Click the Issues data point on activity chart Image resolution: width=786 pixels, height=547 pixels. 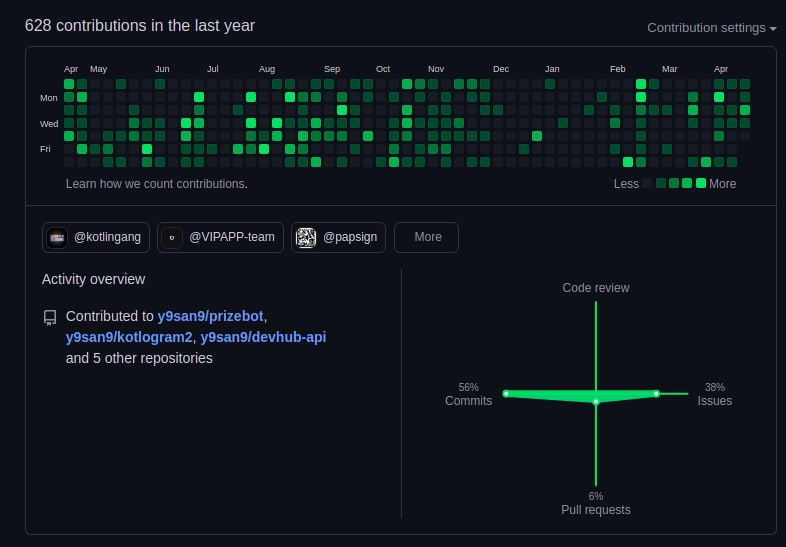[x=657, y=394]
